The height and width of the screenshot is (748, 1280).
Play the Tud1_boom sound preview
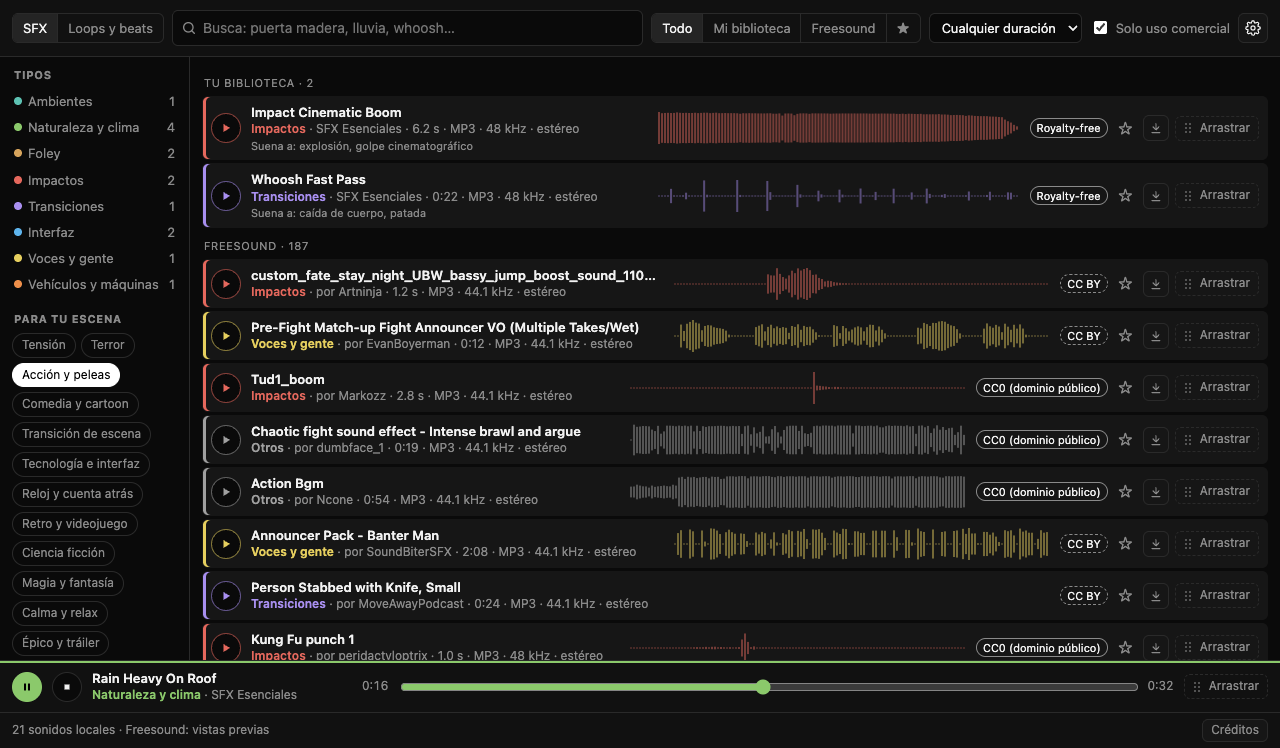226,387
